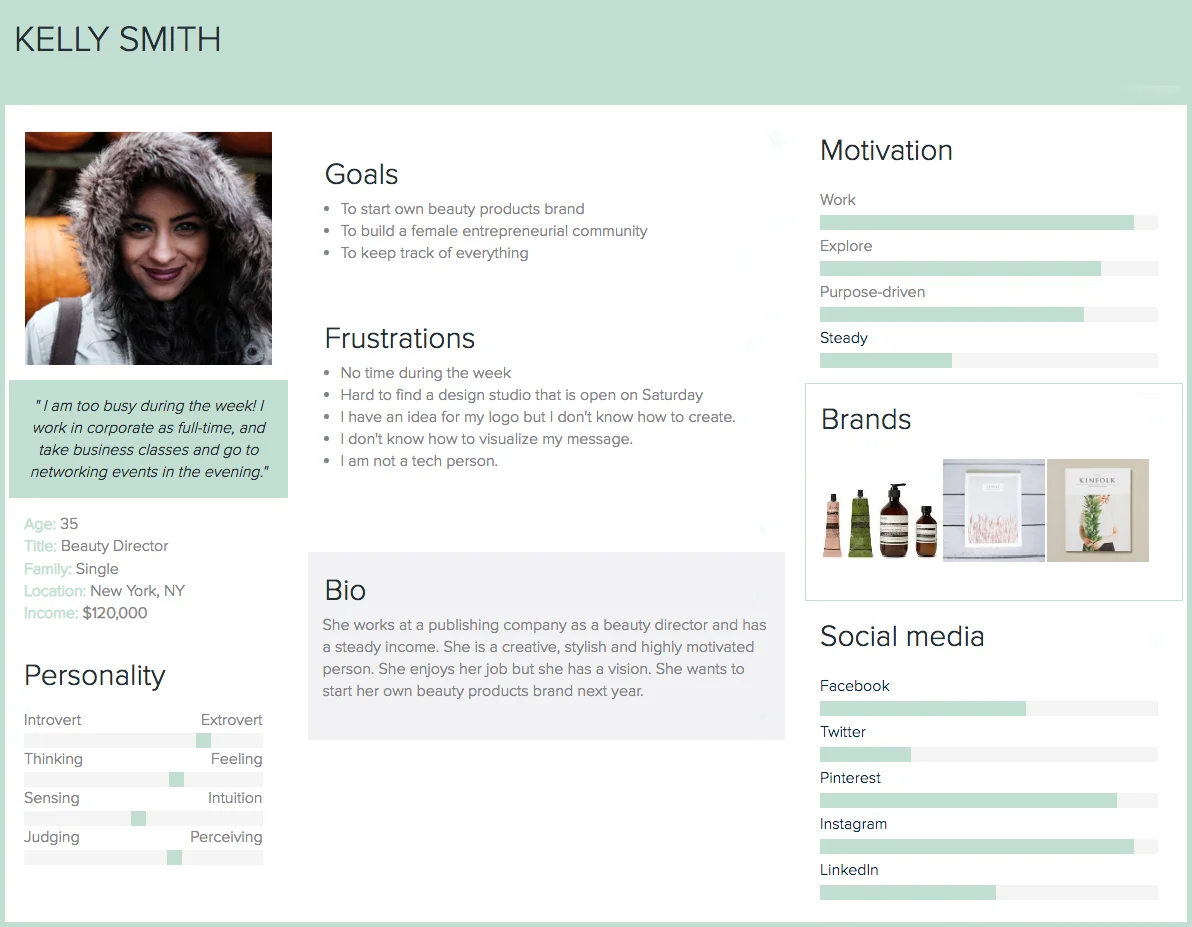
Task: Click the KELLY SMITH title heading
Action: tap(118, 40)
